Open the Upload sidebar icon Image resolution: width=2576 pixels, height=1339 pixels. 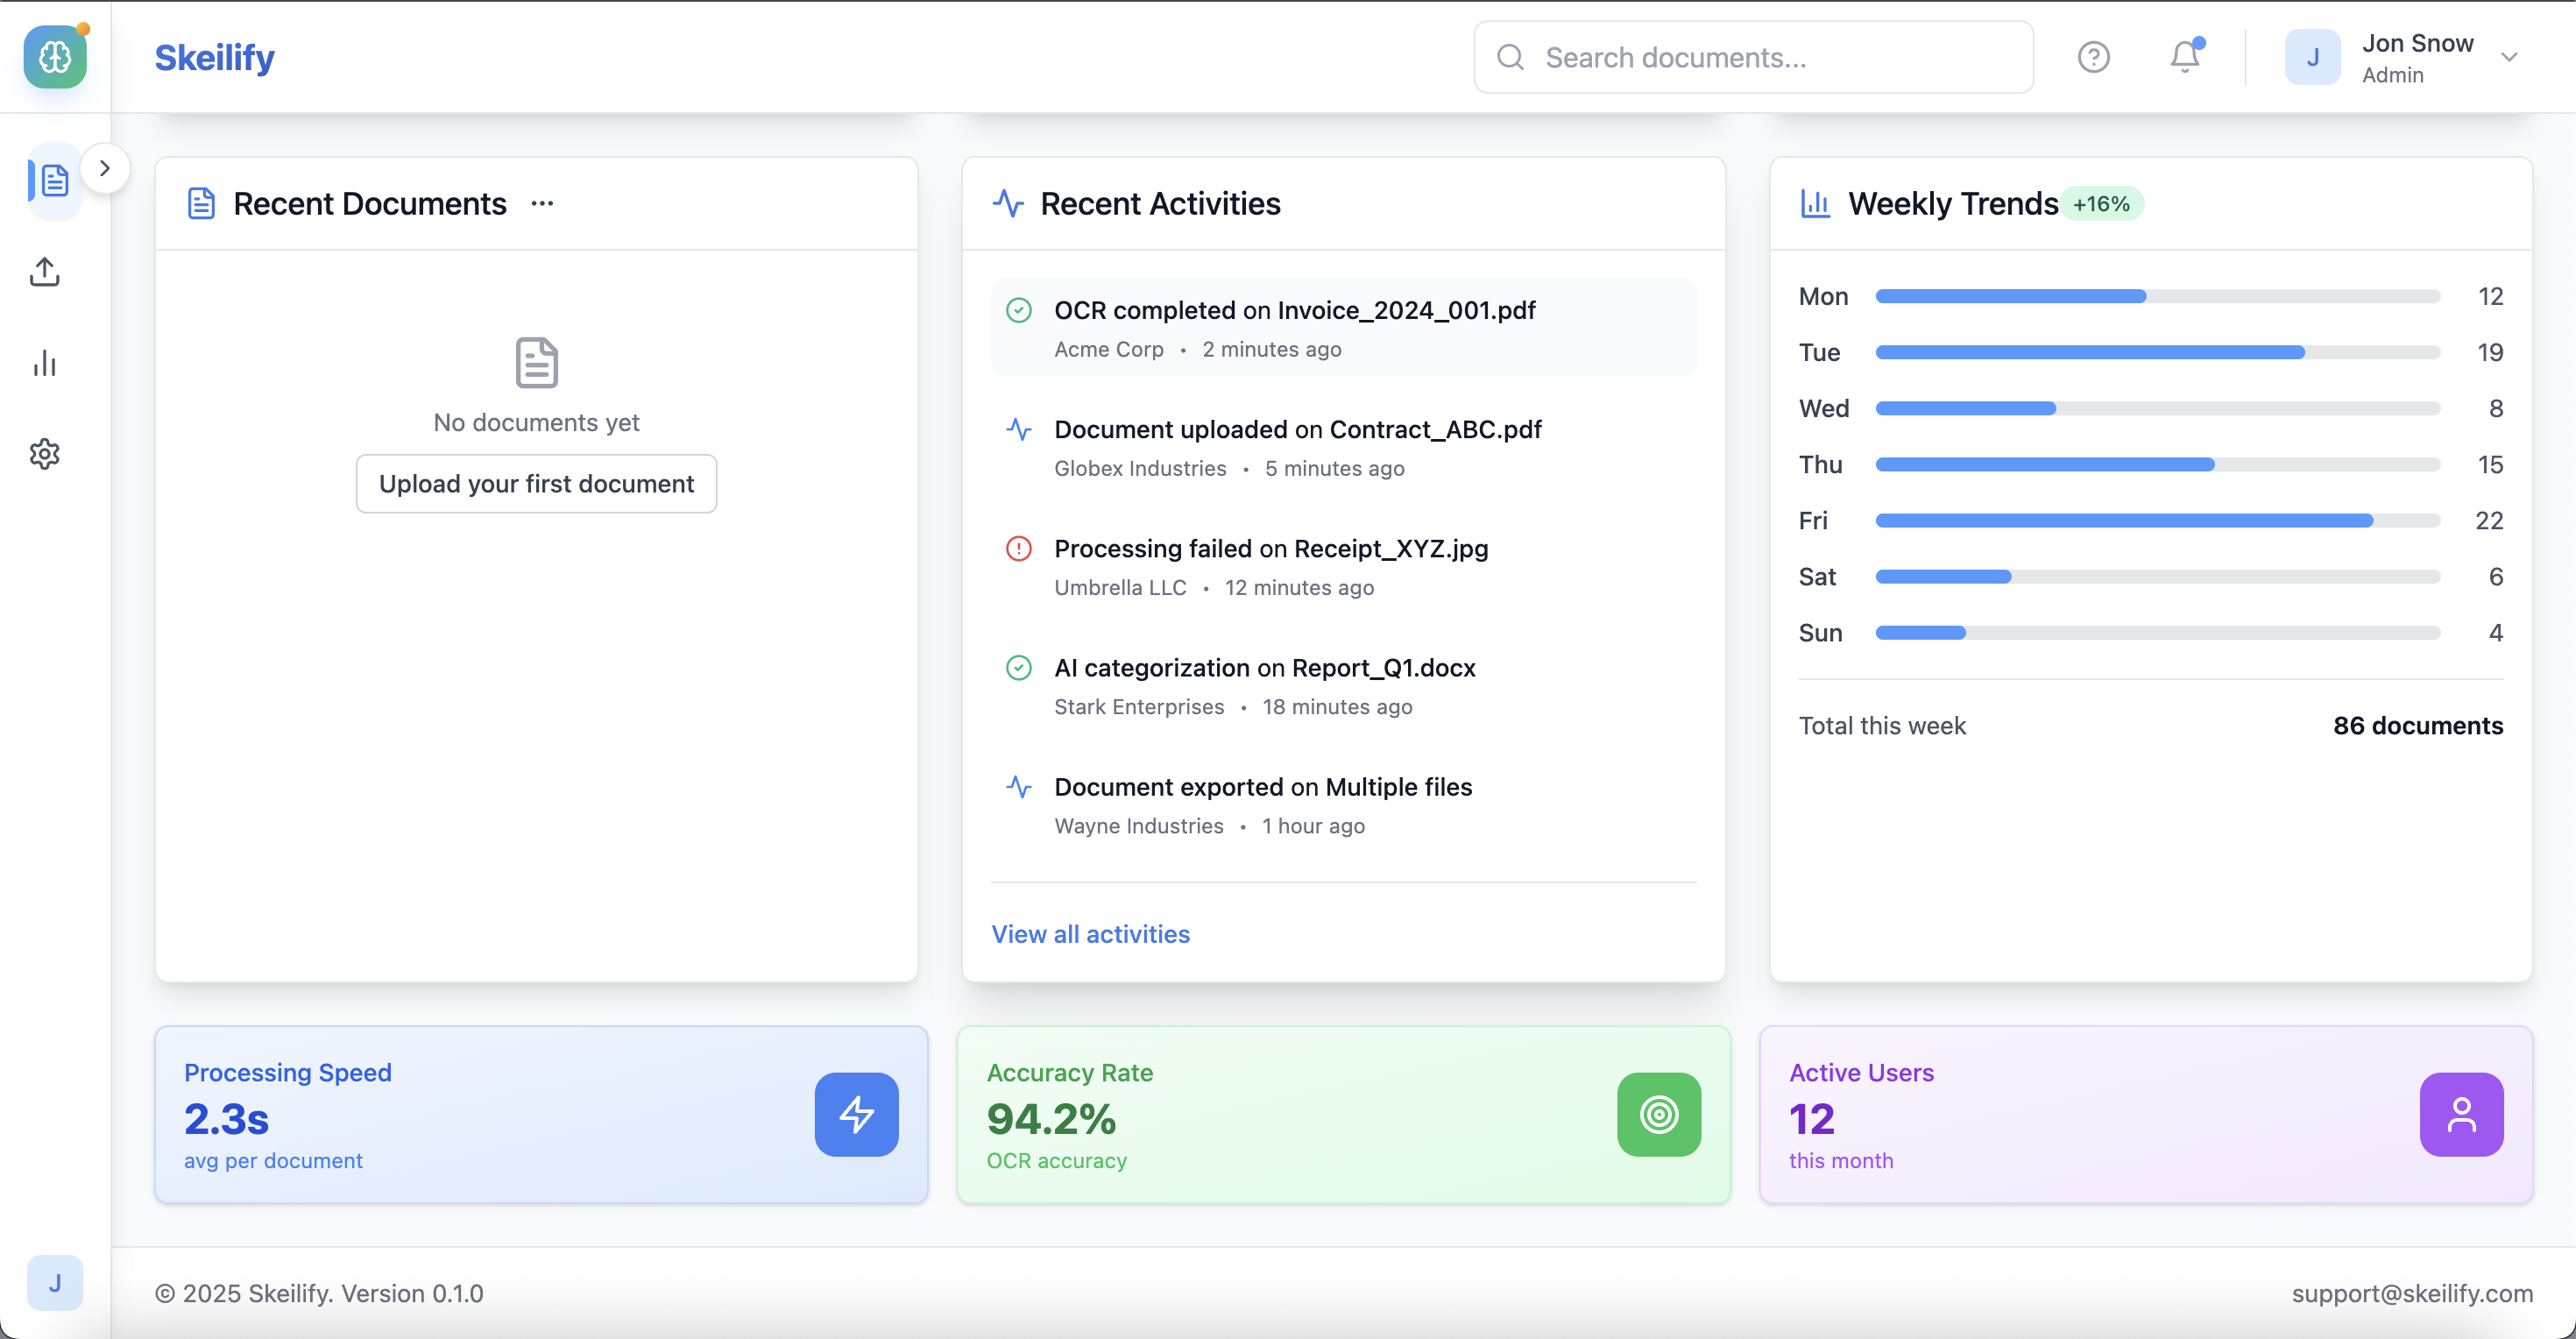coord(45,272)
